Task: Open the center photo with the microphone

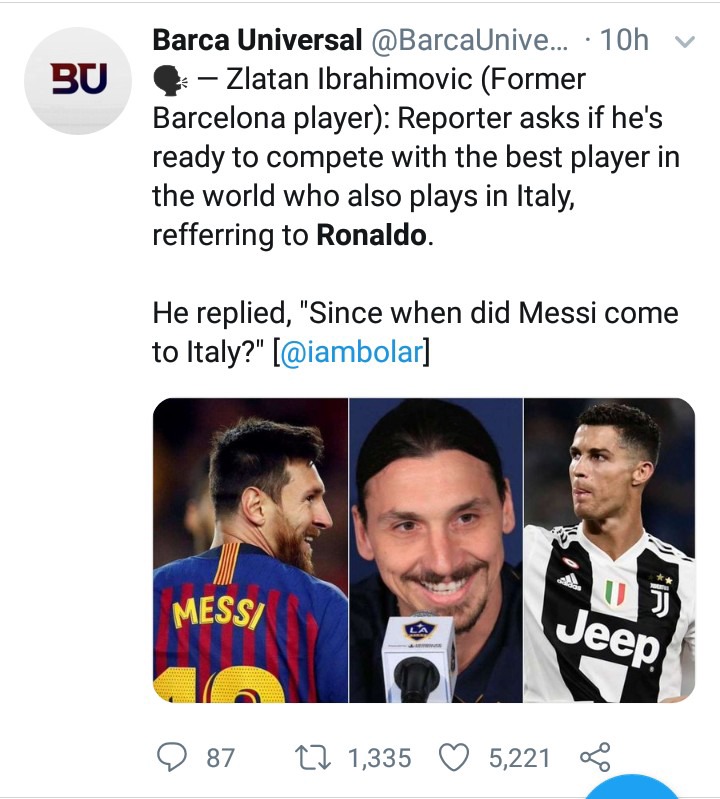Action: pos(436,550)
